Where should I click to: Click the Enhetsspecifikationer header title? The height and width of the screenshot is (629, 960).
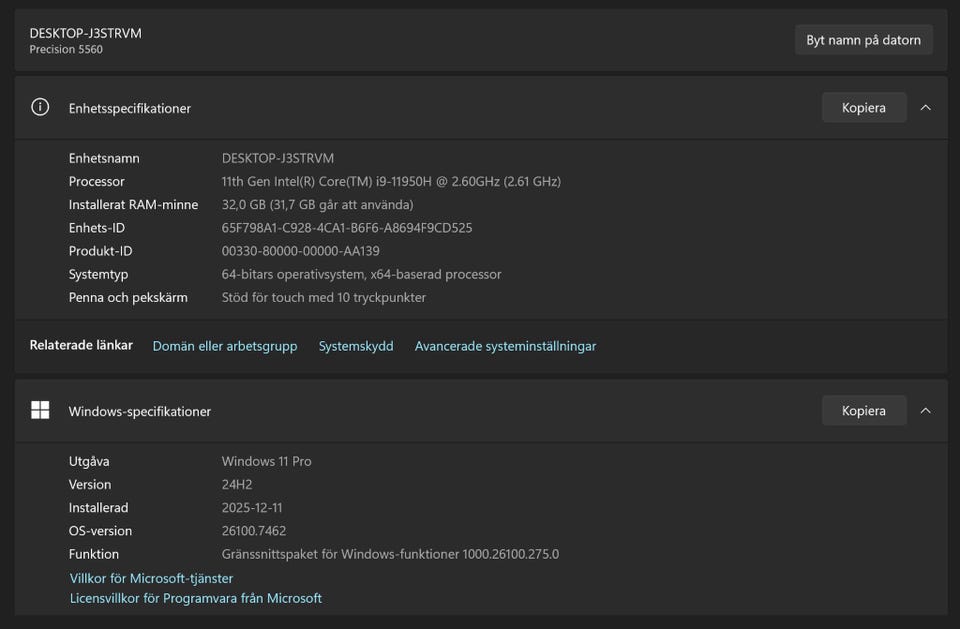pos(129,108)
